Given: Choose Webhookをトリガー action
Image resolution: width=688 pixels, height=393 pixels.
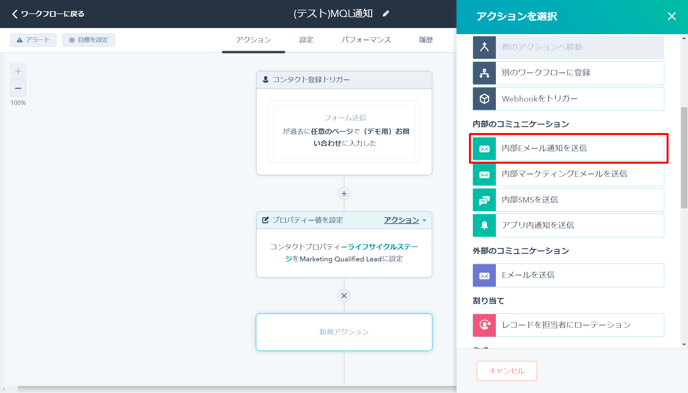Looking at the screenshot, I should [568, 99].
